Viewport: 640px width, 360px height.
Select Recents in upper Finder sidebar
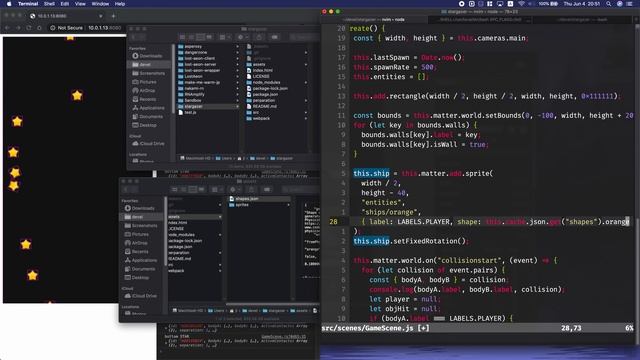tap(144, 99)
